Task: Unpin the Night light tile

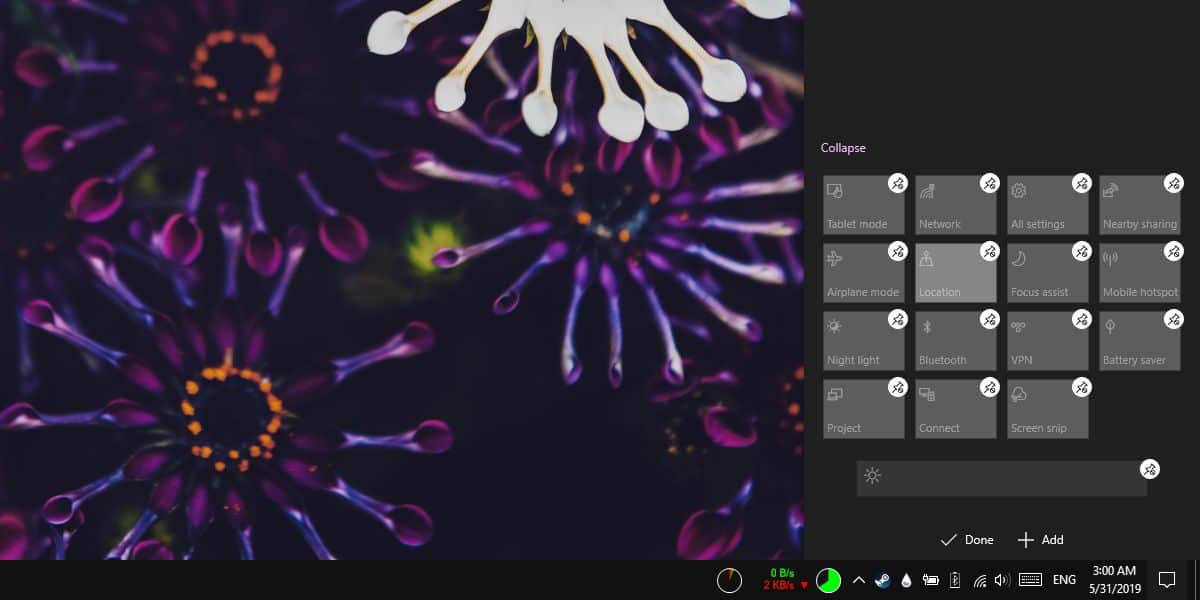Action: click(x=897, y=319)
